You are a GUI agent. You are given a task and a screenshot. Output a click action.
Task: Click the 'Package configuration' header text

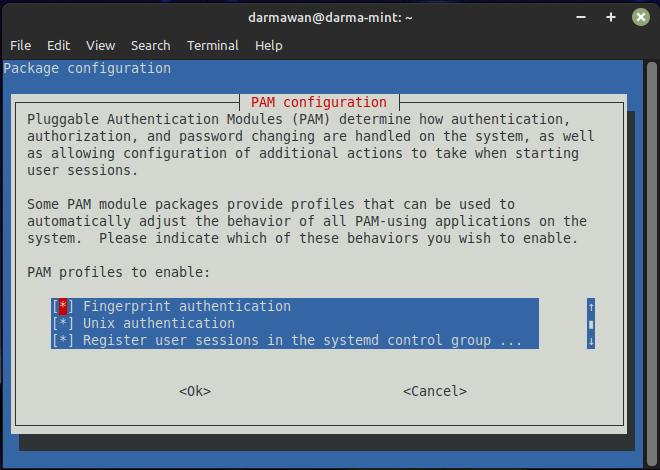87,68
